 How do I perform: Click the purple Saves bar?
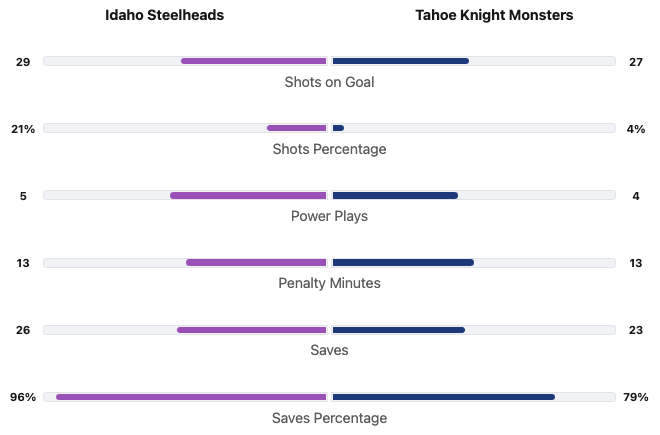252,330
